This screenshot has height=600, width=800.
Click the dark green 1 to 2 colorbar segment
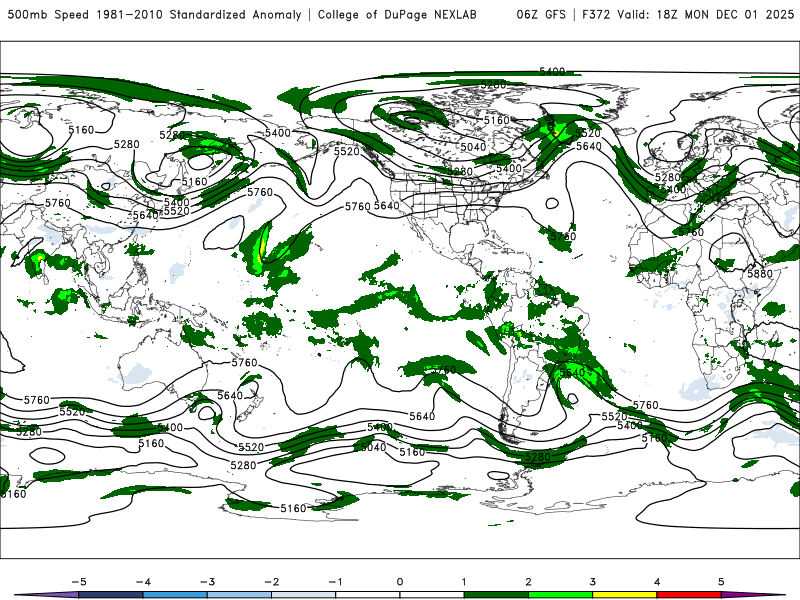coord(496,595)
